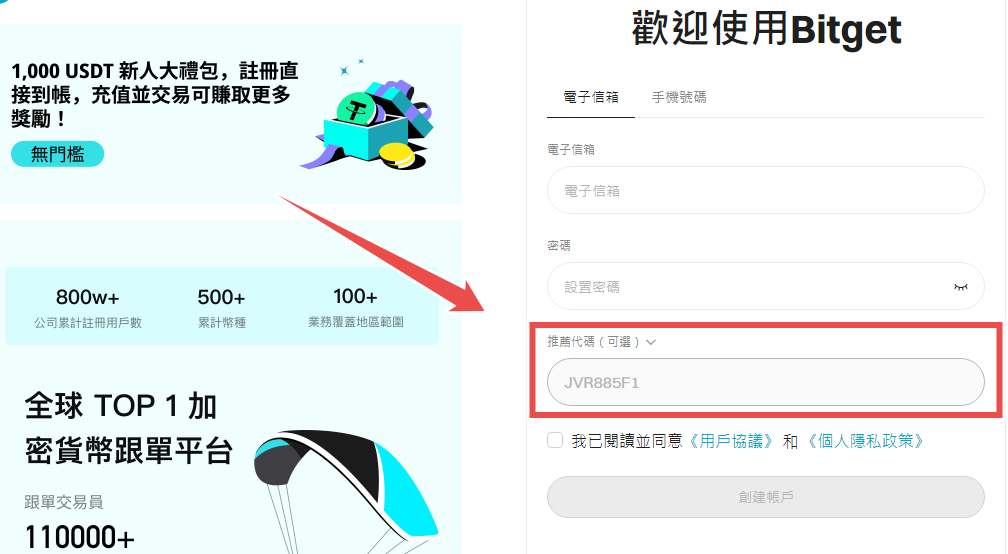This screenshot has width=1008, height=554.
Task: Open the 《個人隱私政策》 link
Action: click(865, 441)
